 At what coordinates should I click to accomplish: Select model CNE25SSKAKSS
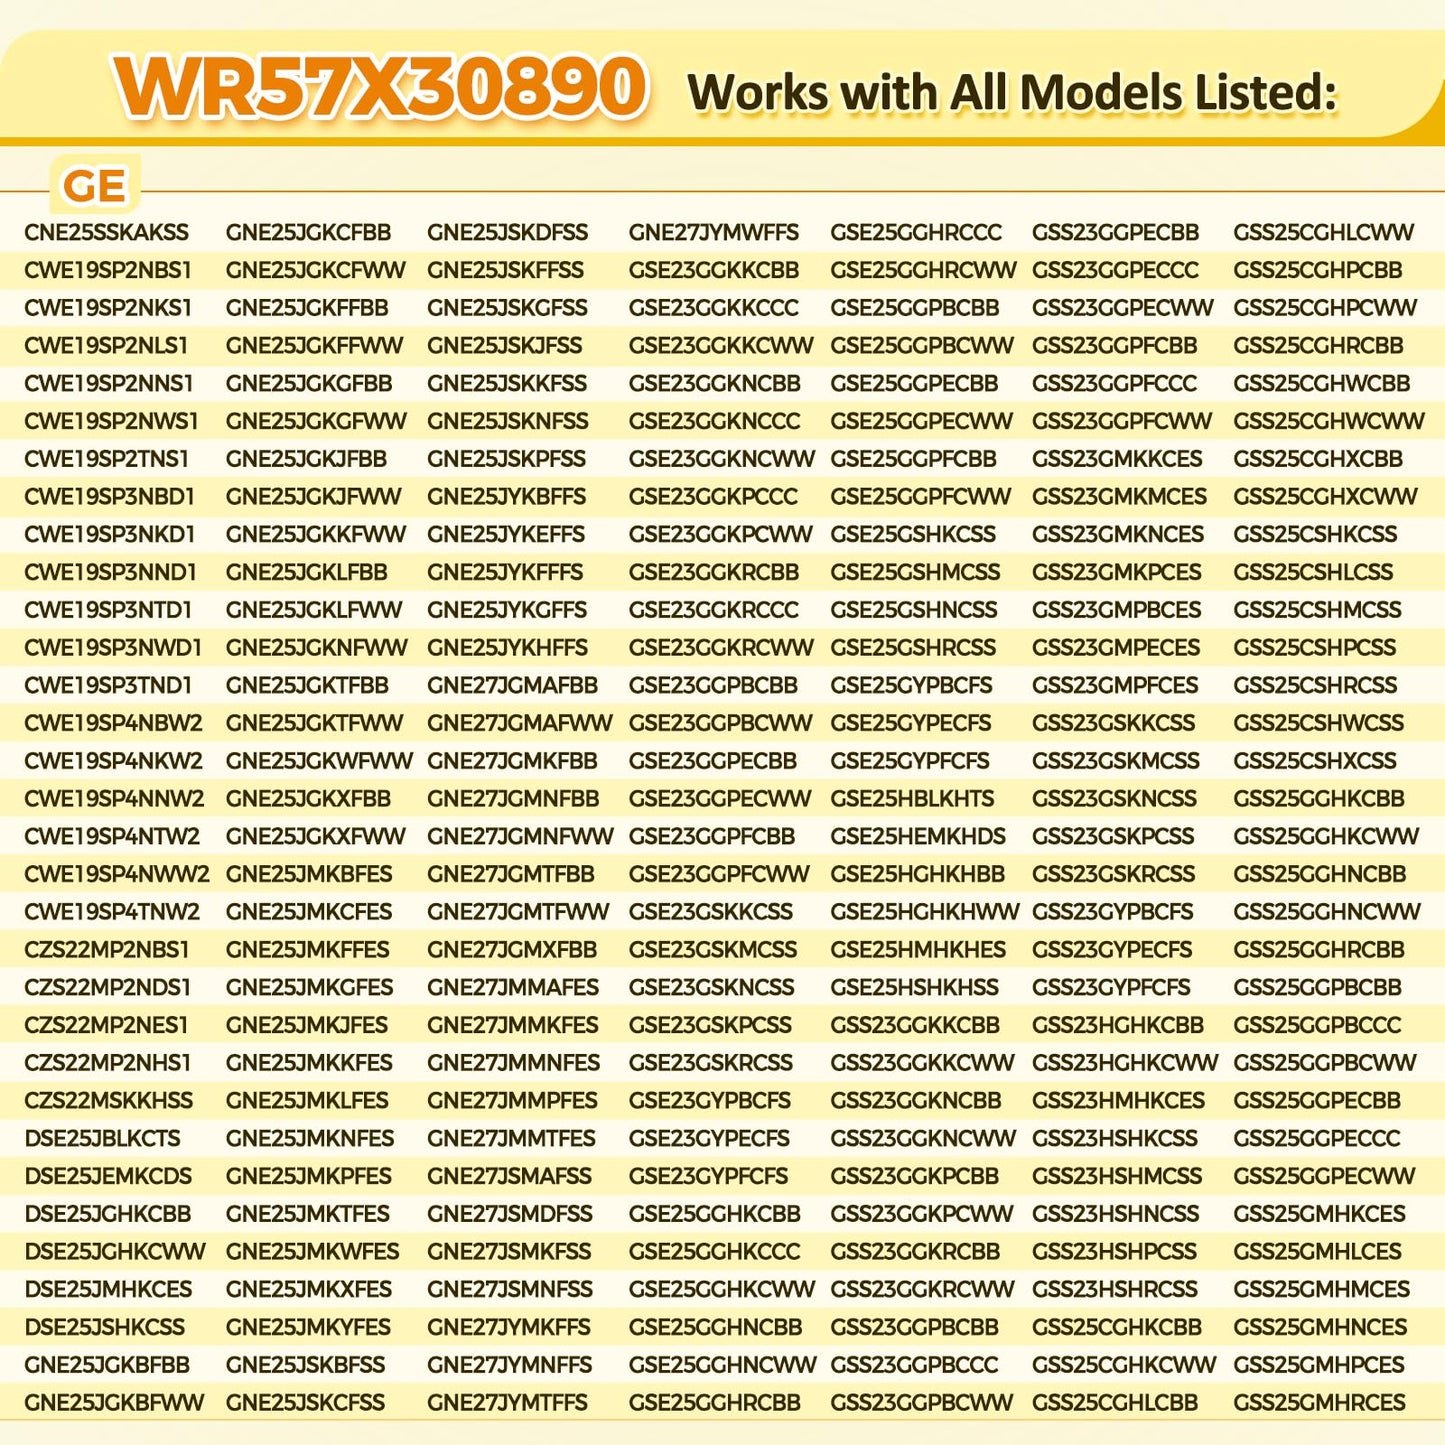(106, 233)
